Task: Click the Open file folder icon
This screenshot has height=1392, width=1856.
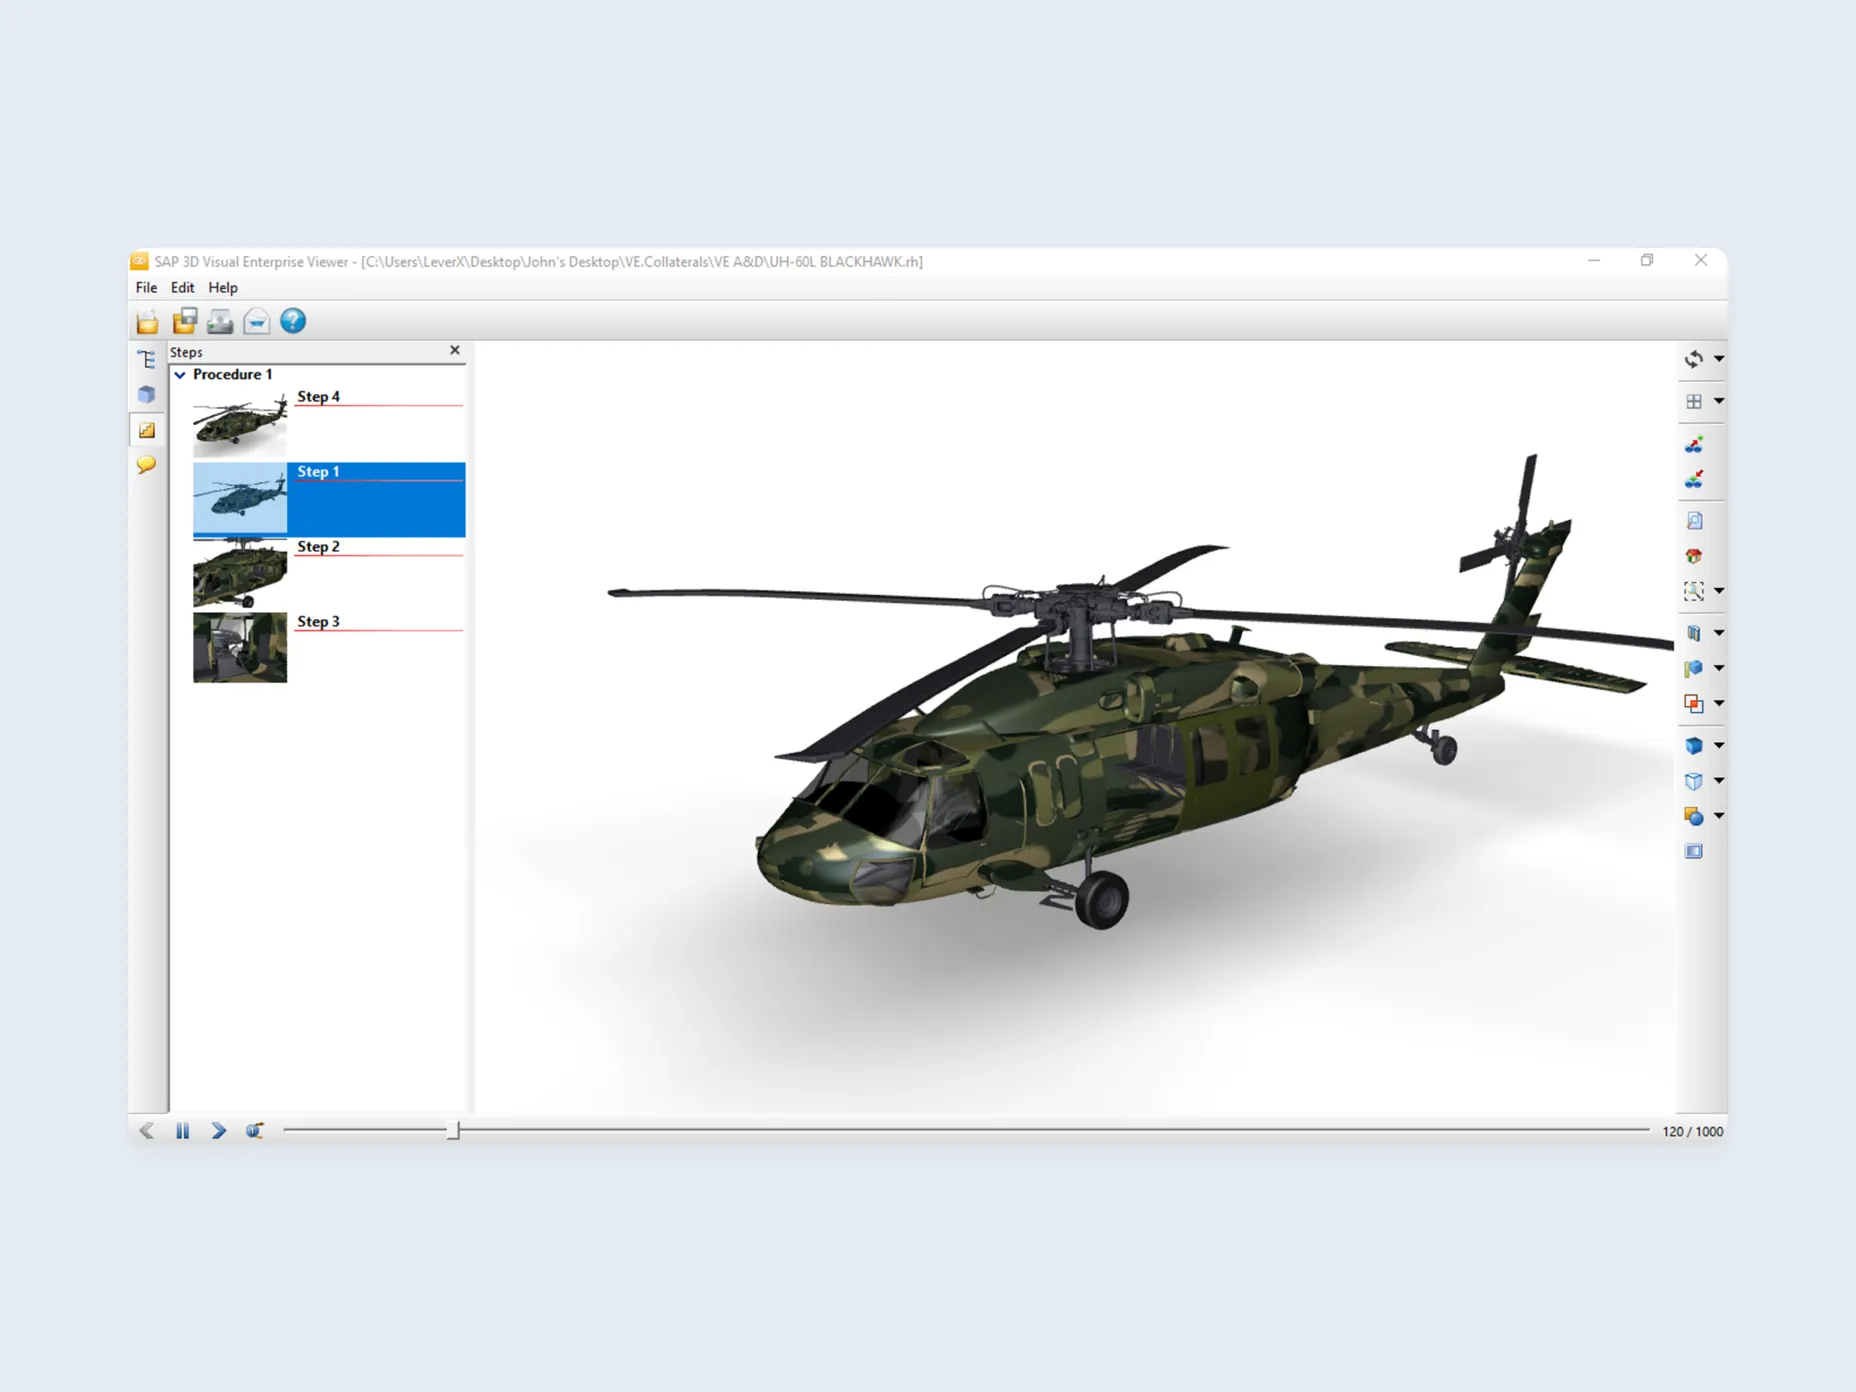Action: pyautogui.click(x=147, y=321)
